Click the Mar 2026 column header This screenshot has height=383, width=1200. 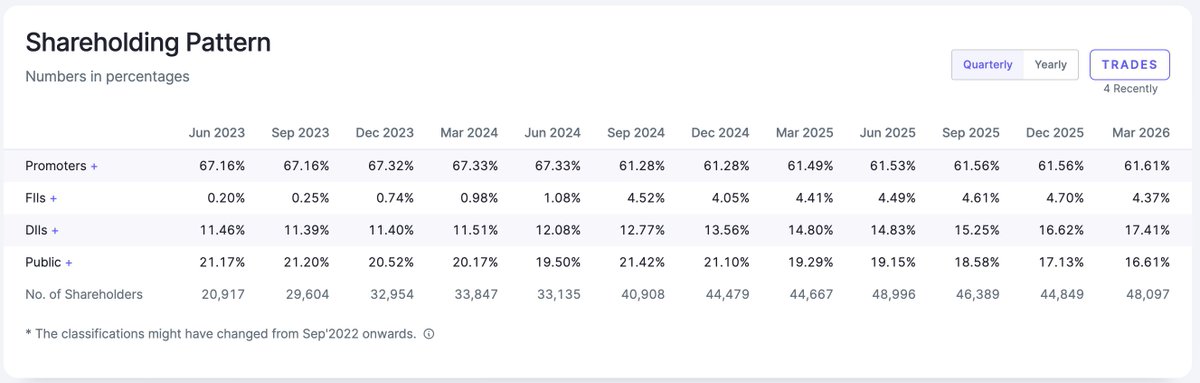pos(1140,132)
